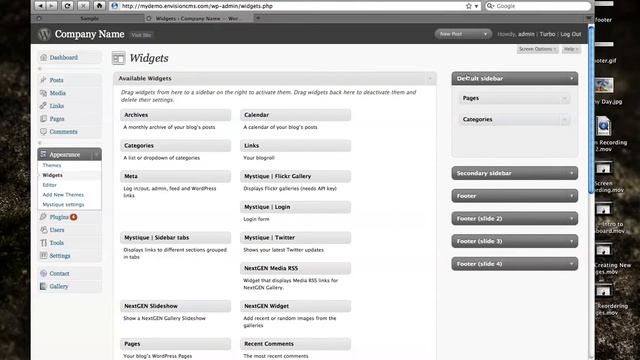Click the Gallery icon in sidebar
The height and width of the screenshot is (360, 640).
tap(43, 286)
